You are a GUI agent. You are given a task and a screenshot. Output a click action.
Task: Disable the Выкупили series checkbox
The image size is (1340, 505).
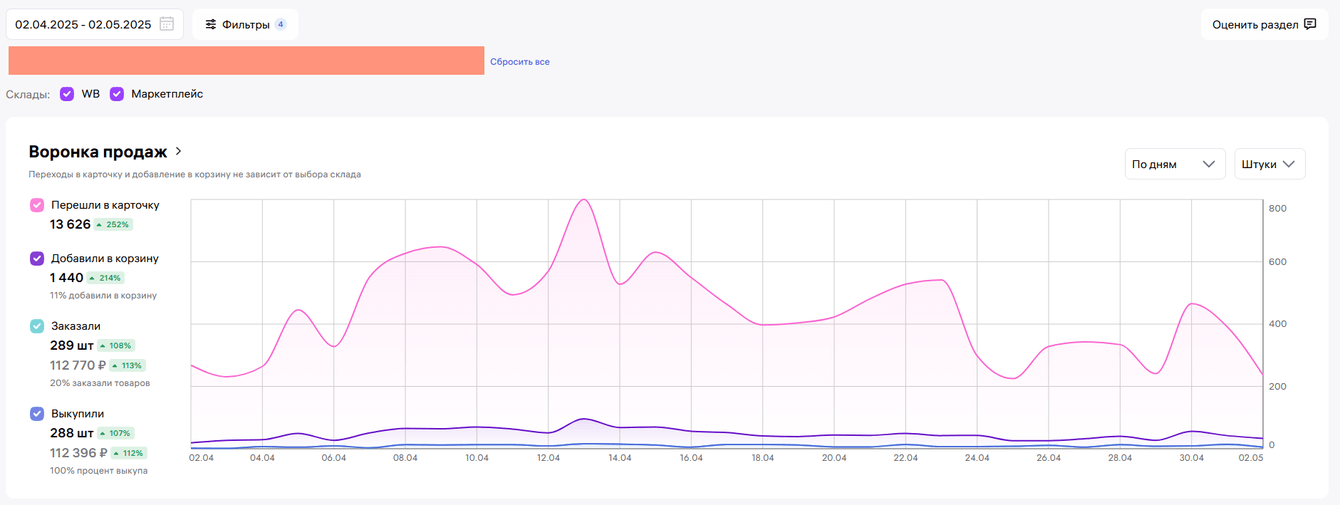tap(37, 413)
